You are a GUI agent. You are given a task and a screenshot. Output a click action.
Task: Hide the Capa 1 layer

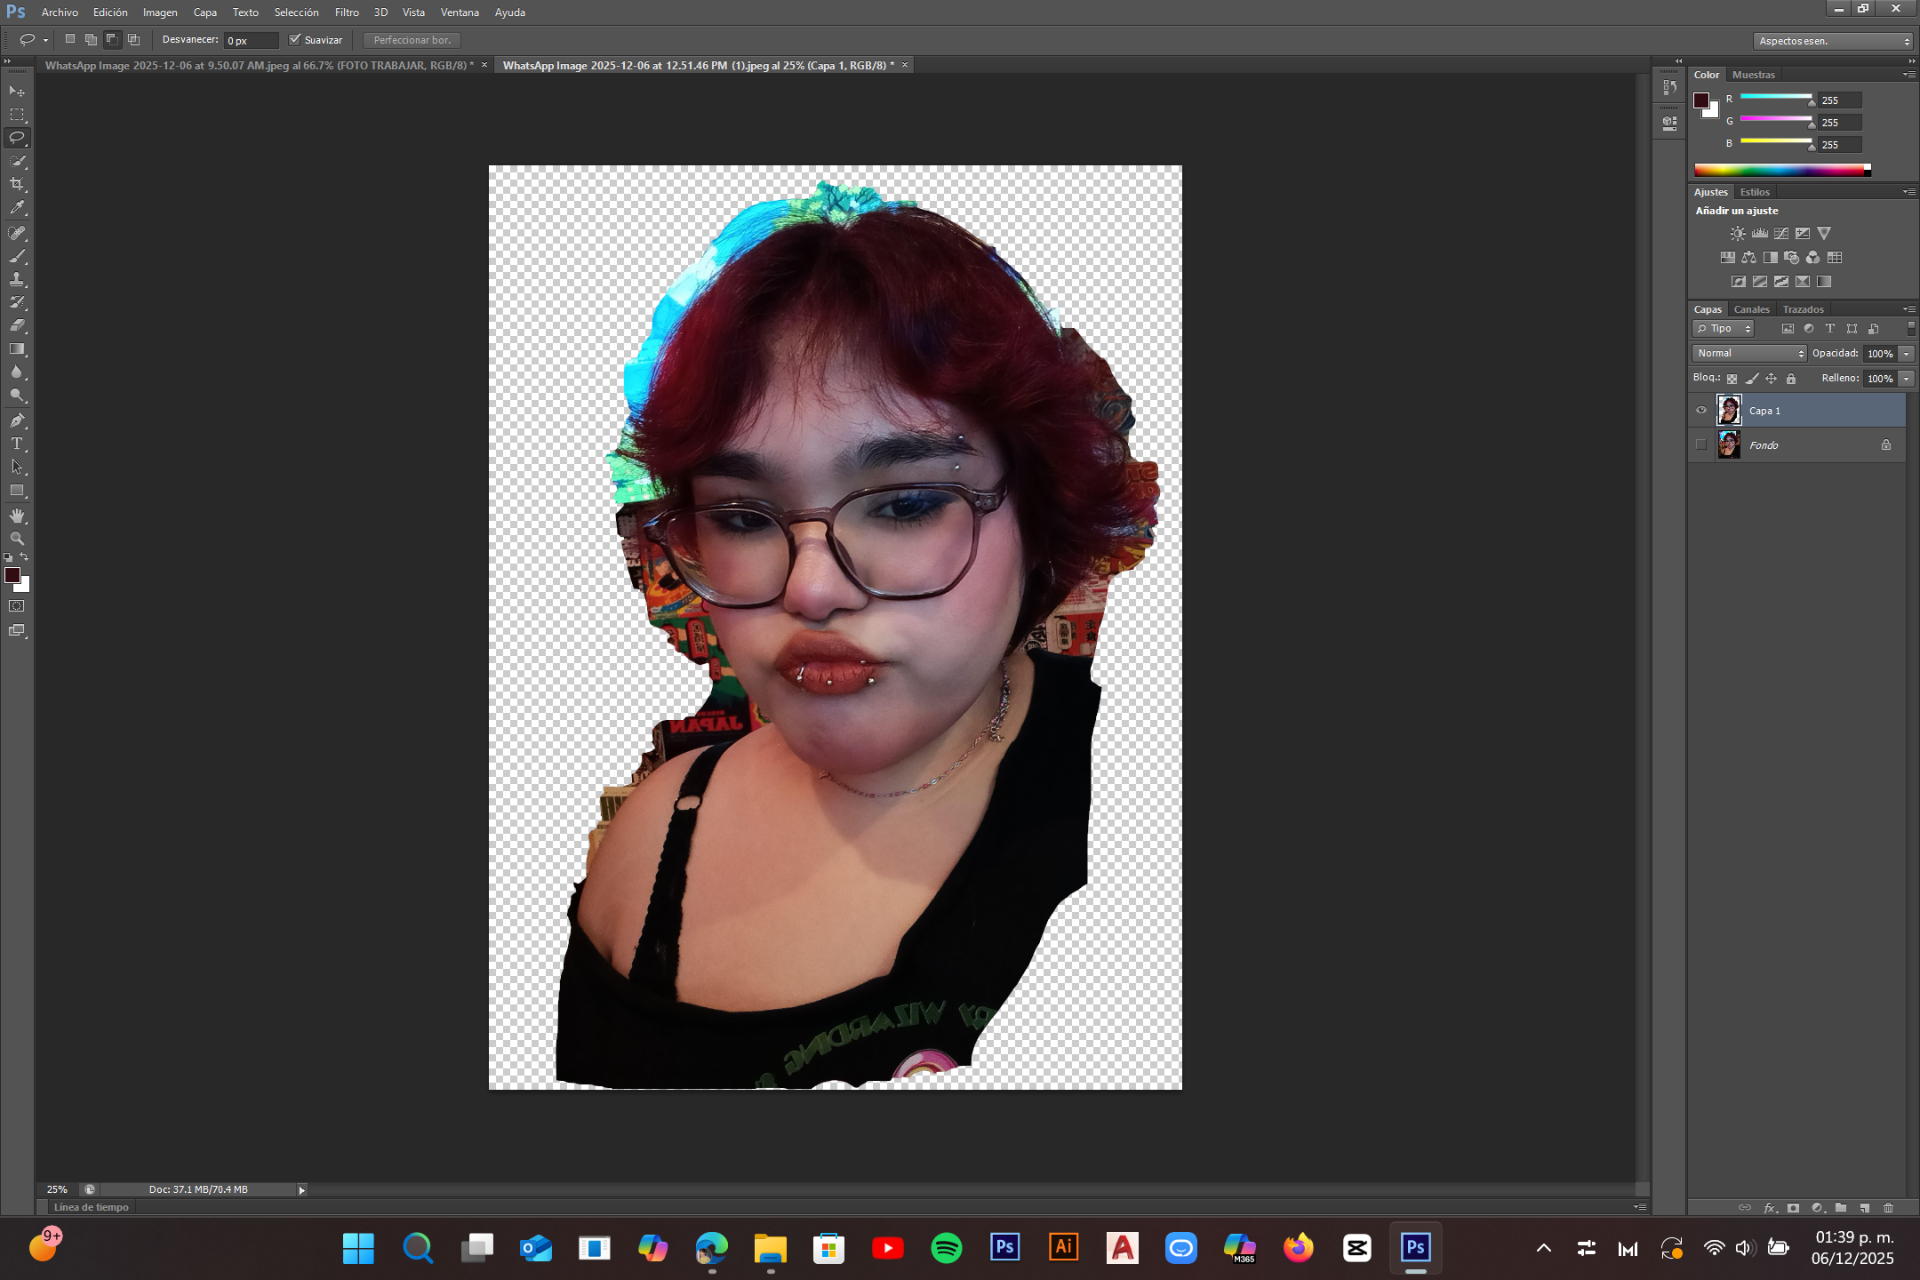coord(1701,411)
